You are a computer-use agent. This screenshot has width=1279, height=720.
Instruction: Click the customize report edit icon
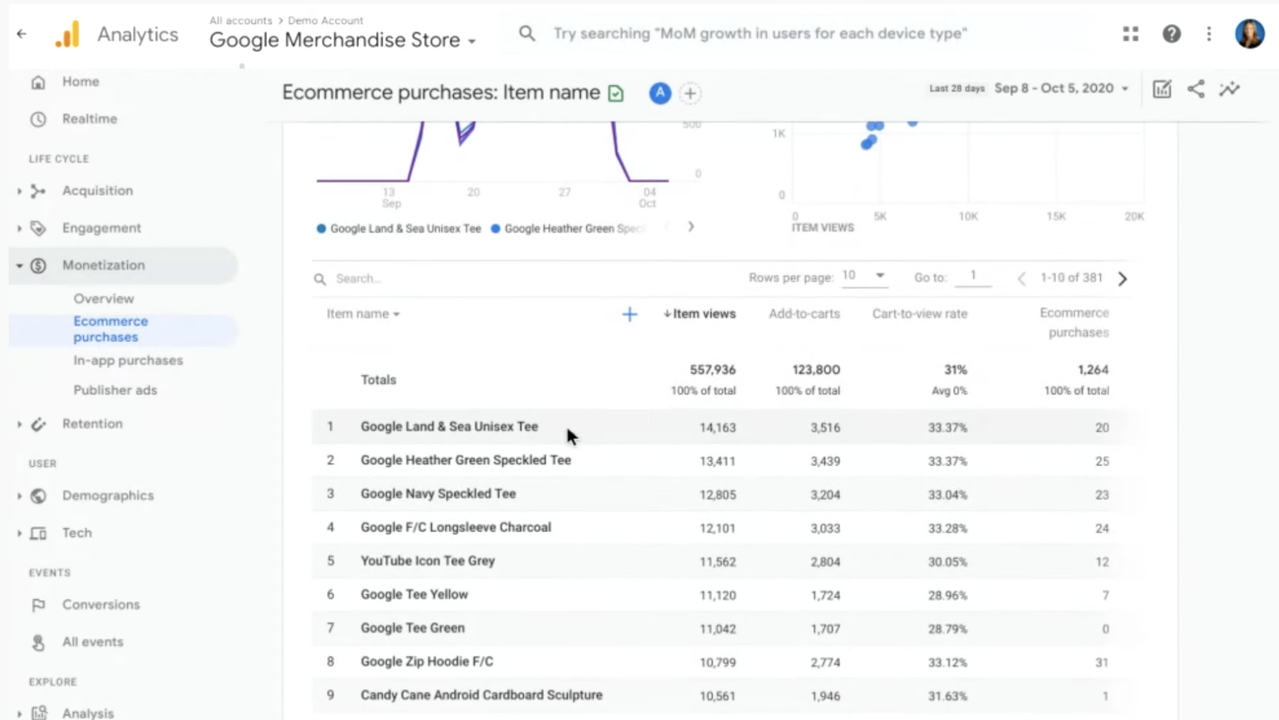click(x=1161, y=89)
